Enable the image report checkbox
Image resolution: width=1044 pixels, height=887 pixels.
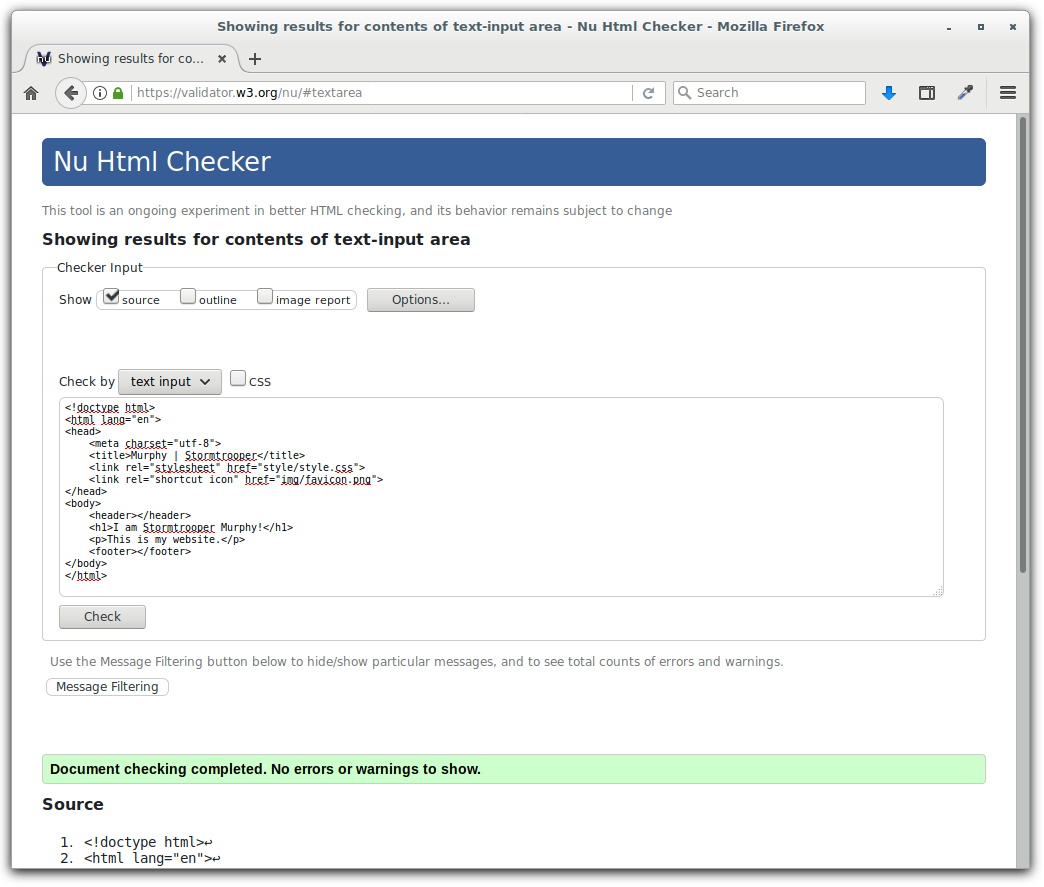(x=265, y=297)
